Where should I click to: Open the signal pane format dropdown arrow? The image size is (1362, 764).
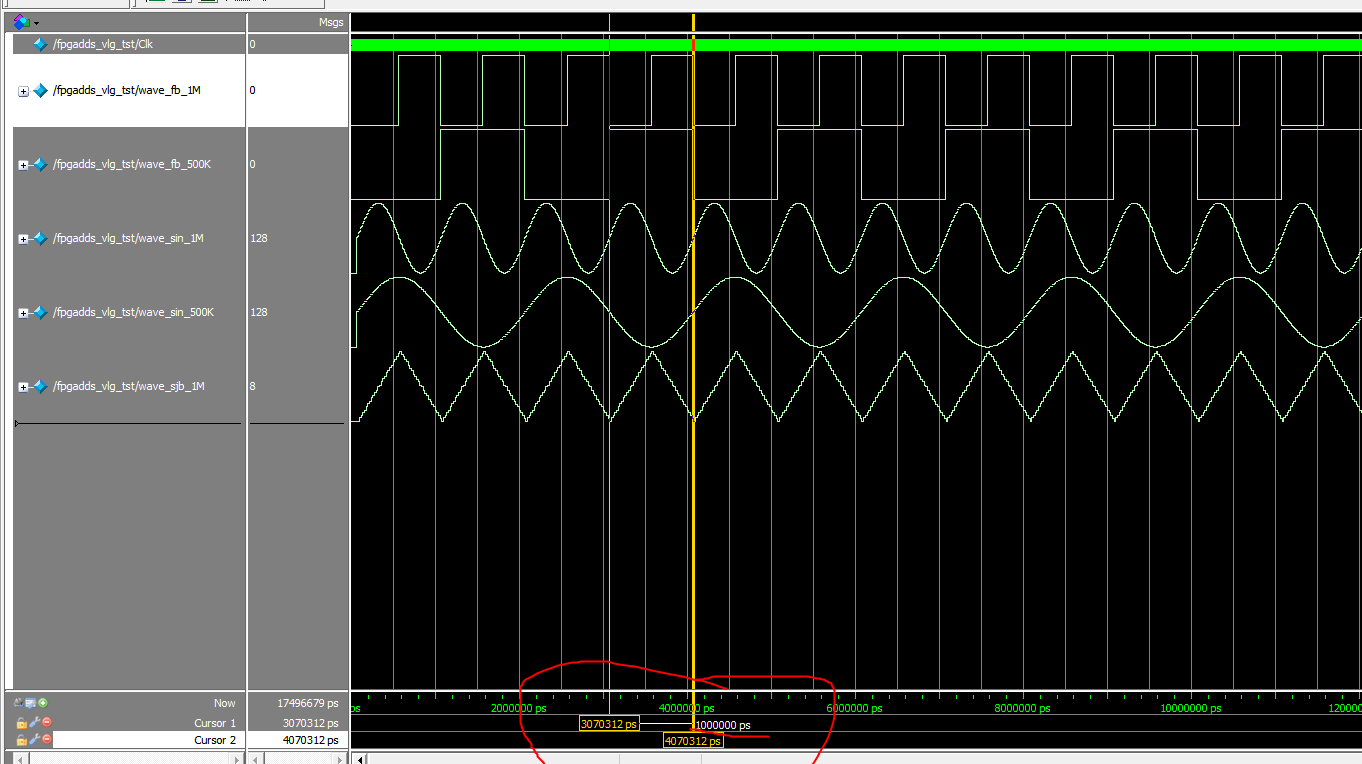tap(37, 22)
